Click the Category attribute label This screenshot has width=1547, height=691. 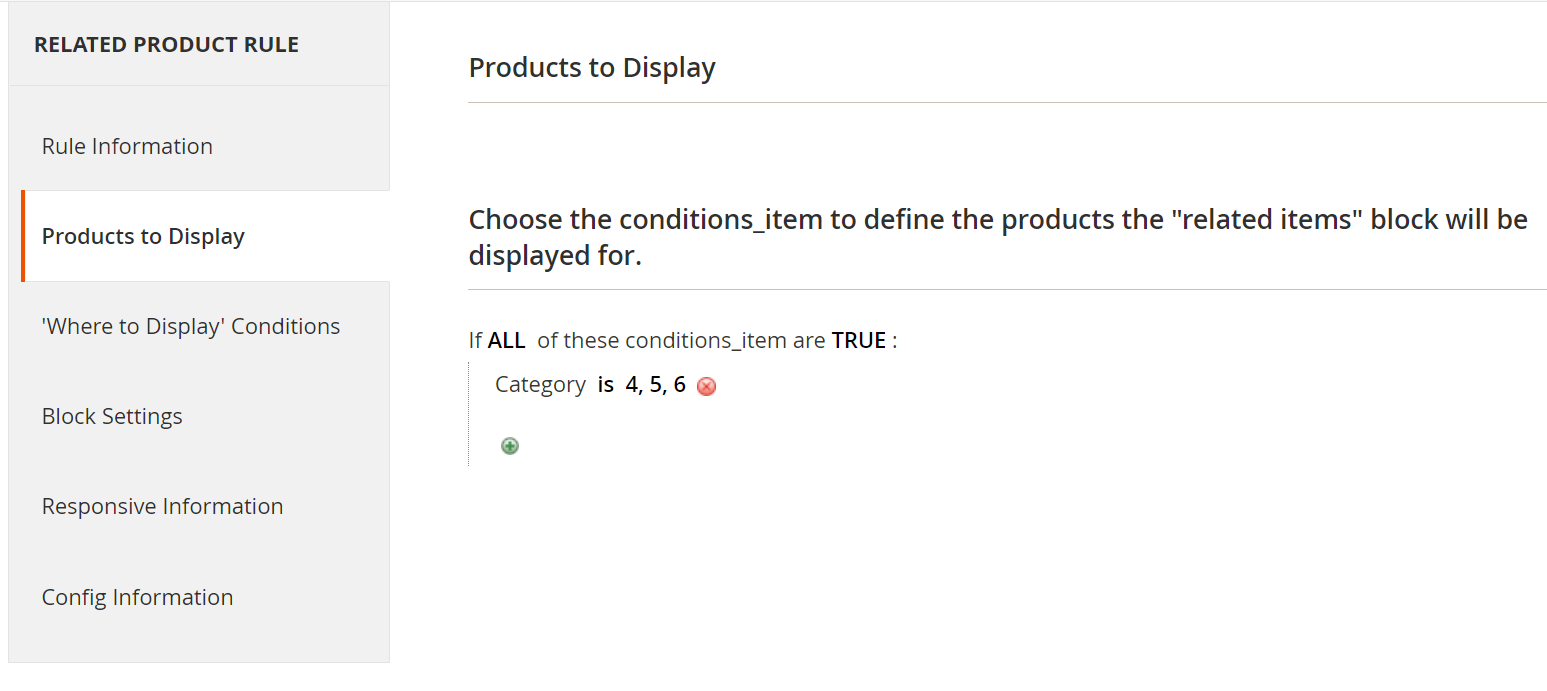(x=540, y=385)
